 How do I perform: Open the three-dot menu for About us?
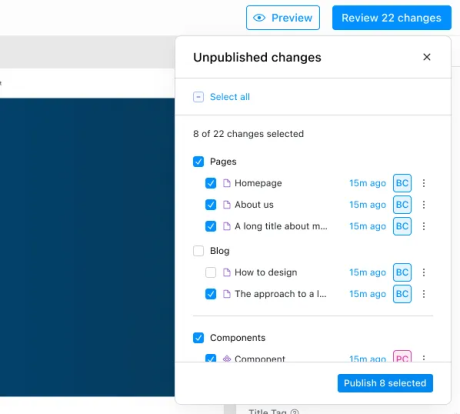tap(424, 205)
